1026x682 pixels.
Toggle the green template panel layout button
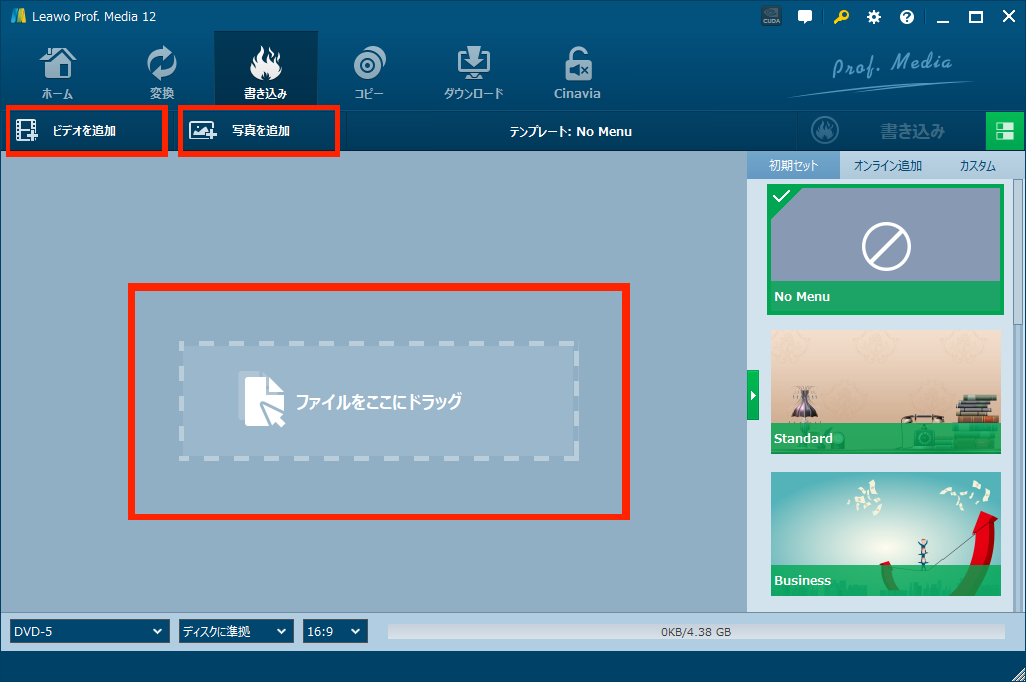(1005, 131)
